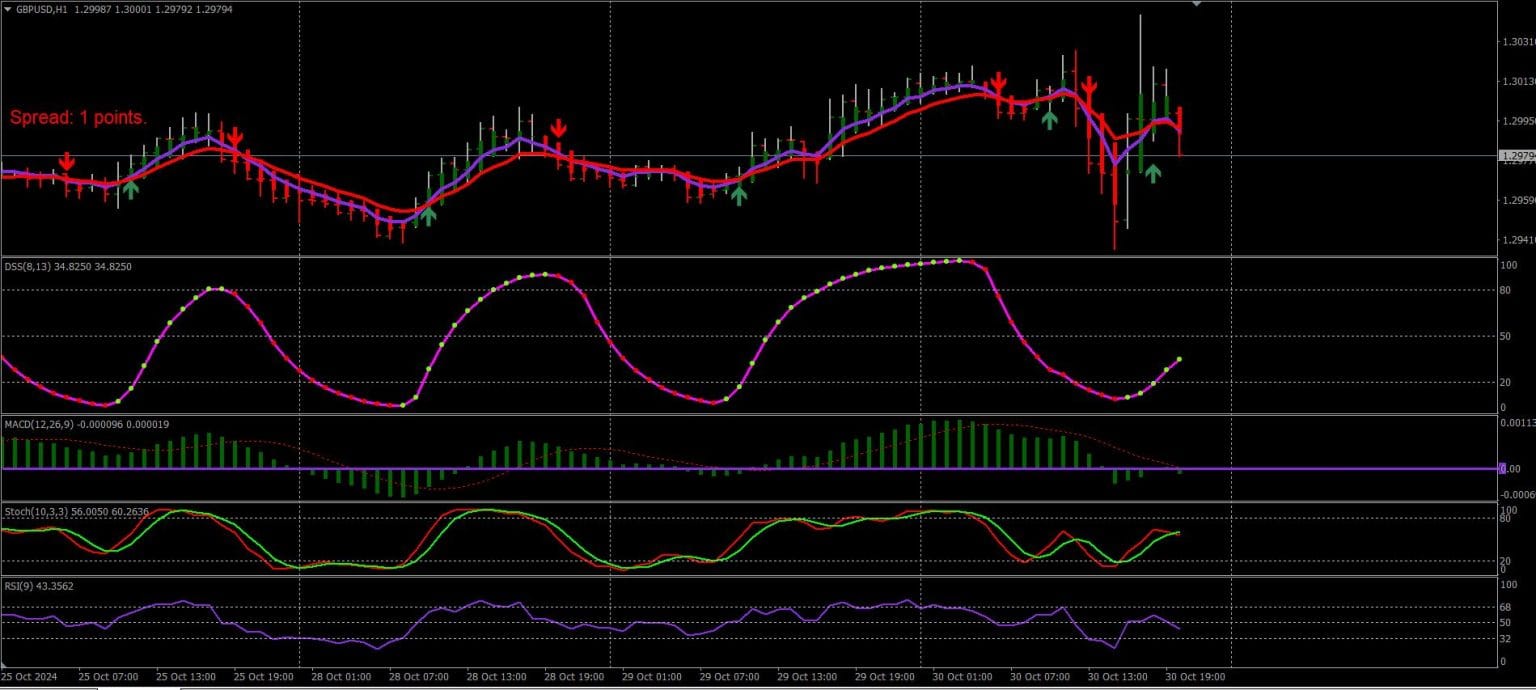Select the chart shift triangle marker at top
This screenshot has width=1536, height=690.
click(x=1197, y=4)
